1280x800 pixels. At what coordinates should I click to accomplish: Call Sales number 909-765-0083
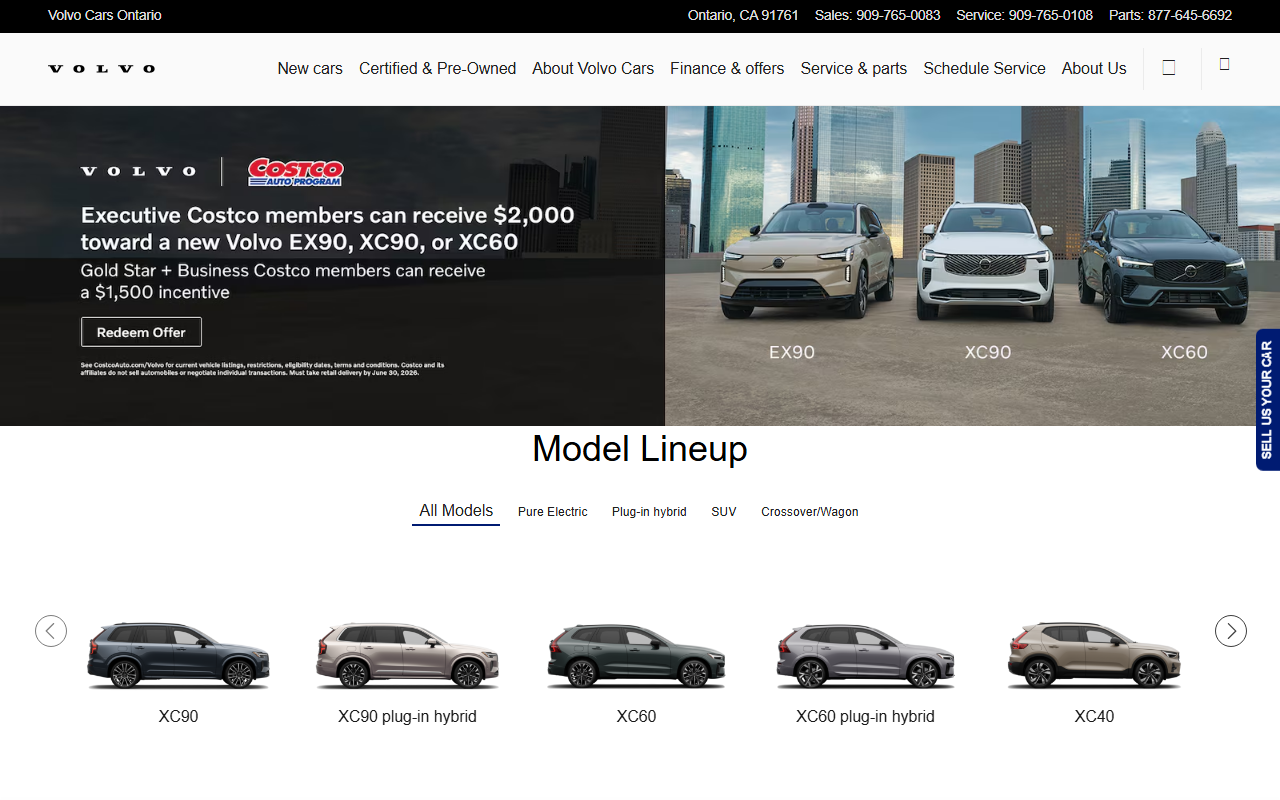point(878,15)
